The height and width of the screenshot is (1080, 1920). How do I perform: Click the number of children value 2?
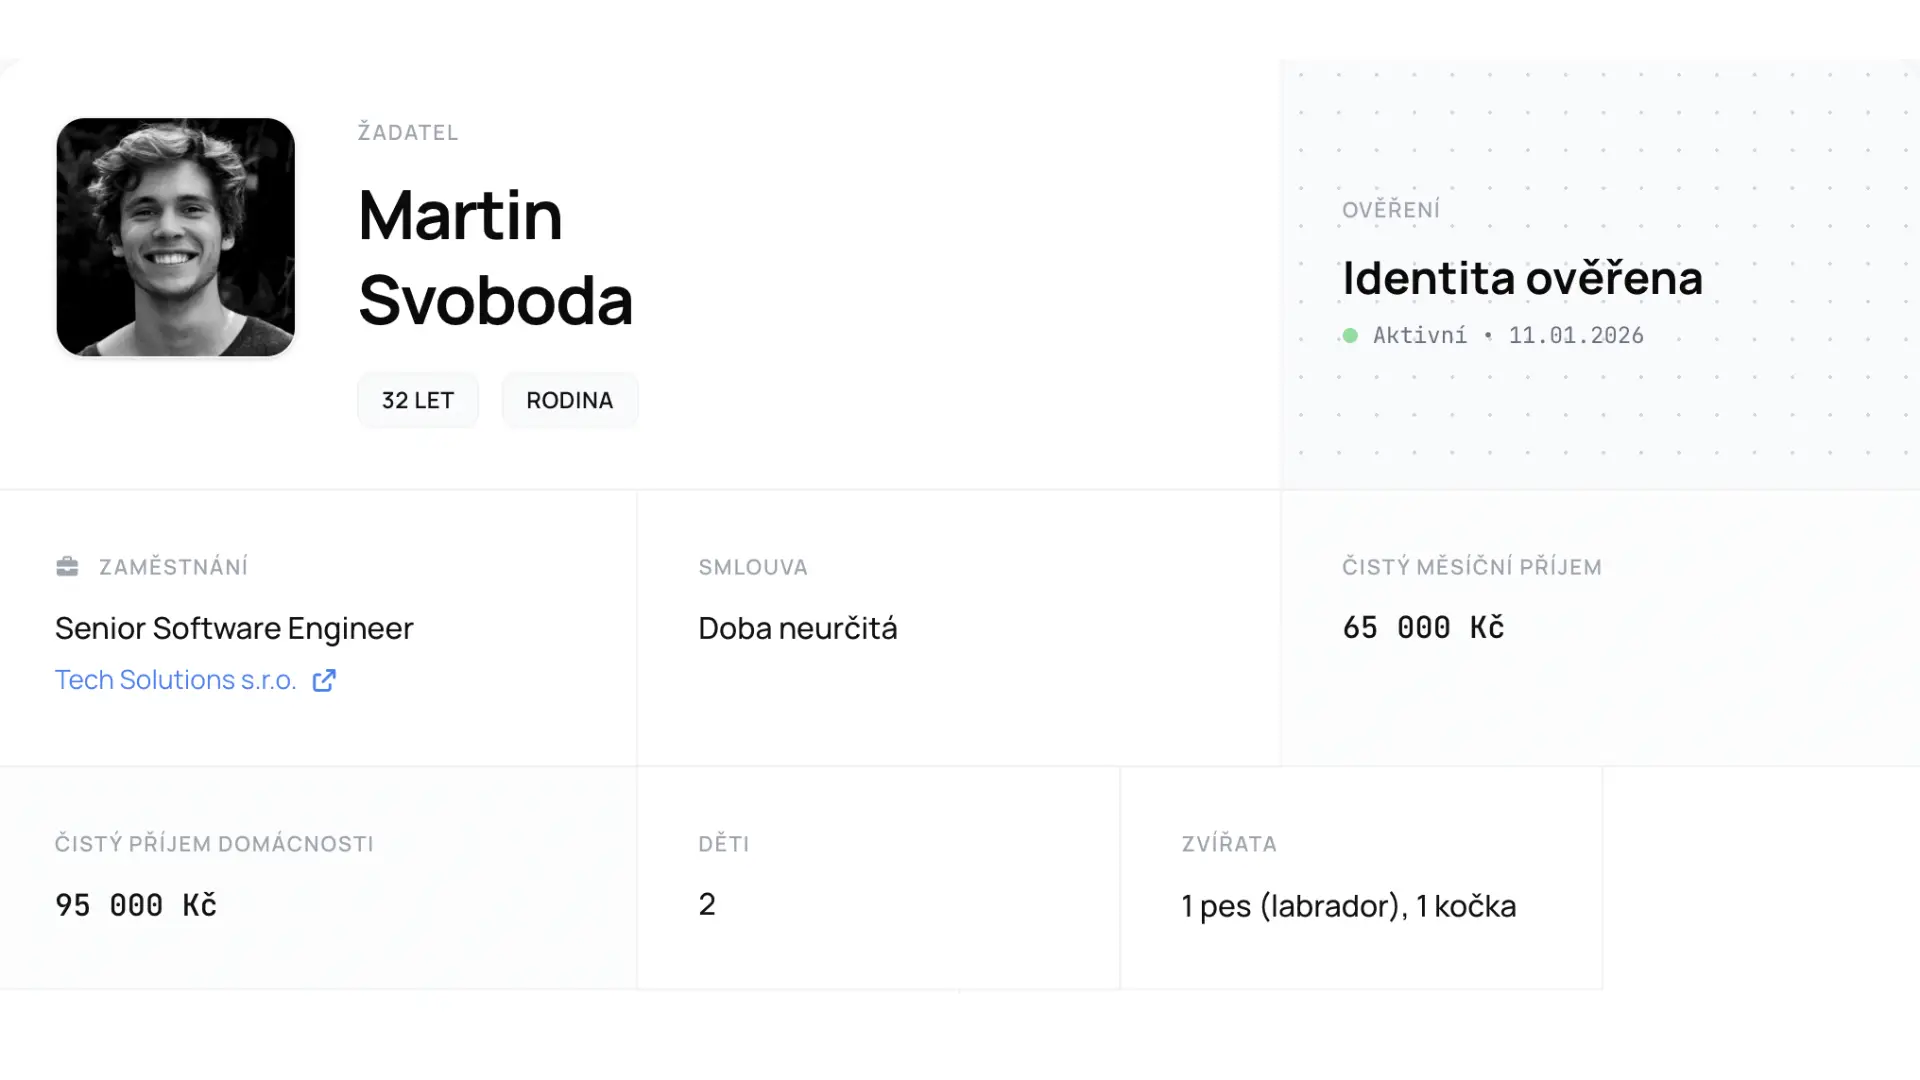coord(707,904)
